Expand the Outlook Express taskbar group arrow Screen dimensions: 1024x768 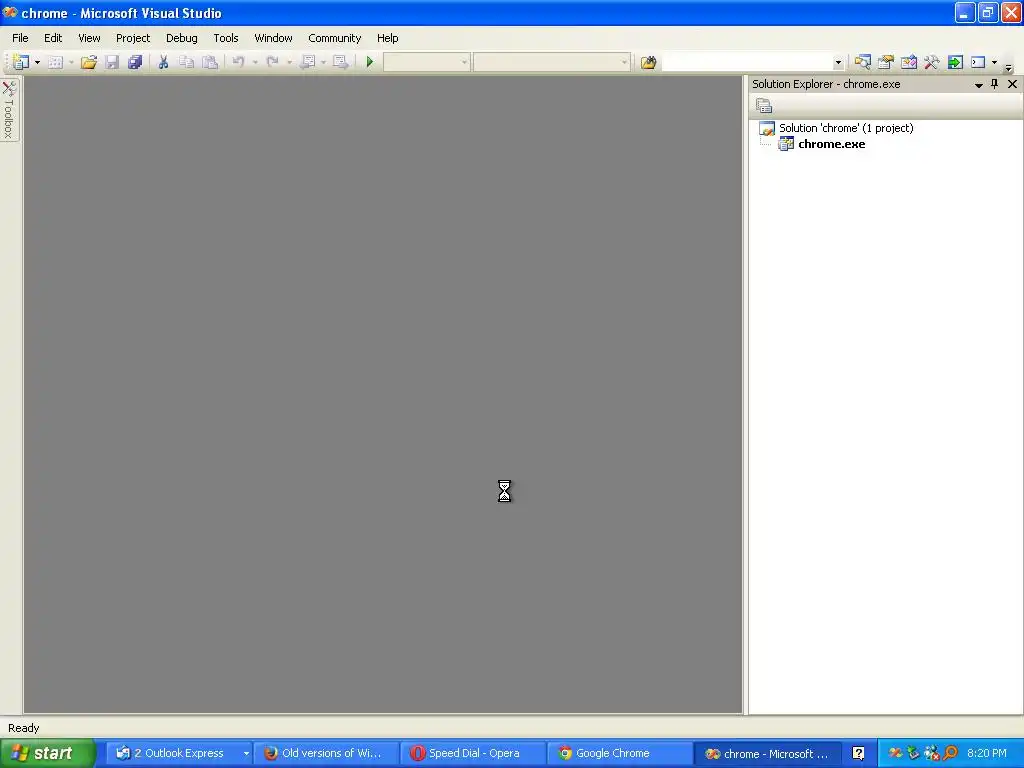pyautogui.click(x=246, y=754)
